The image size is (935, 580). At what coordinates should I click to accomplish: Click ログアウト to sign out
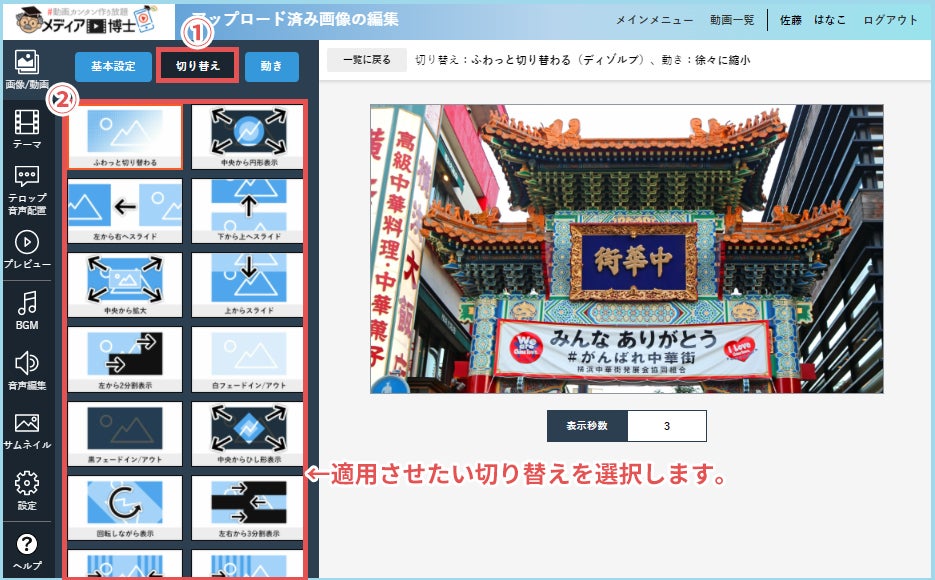tap(889, 19)
